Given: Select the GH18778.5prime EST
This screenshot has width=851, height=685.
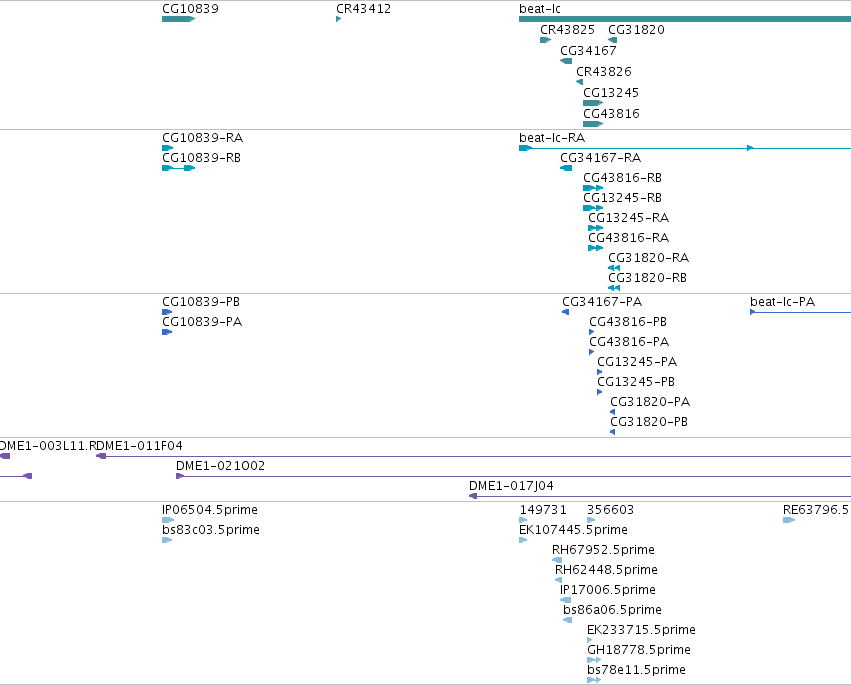Looking at the screenshot, I should tap(594, 661).
